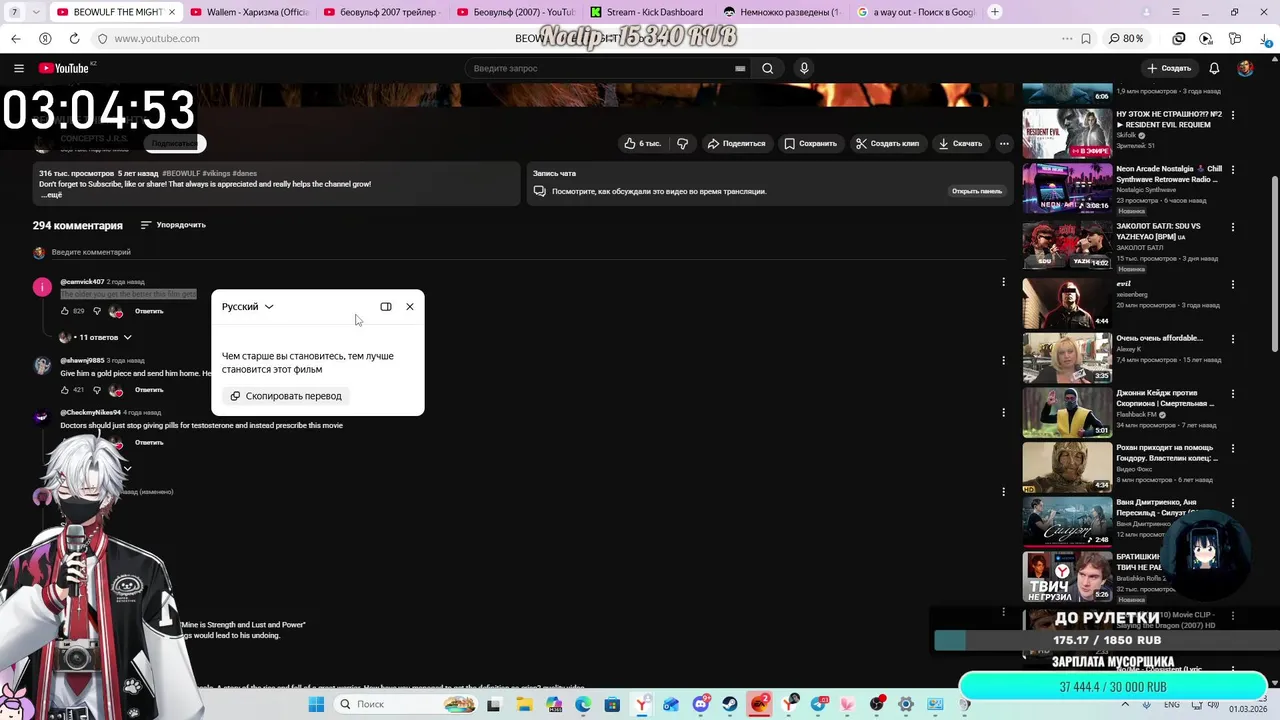The width and height of the screenshot is (1280, 720).
Task: Switch to the a way out Google tab
Action: pos(914,12)
